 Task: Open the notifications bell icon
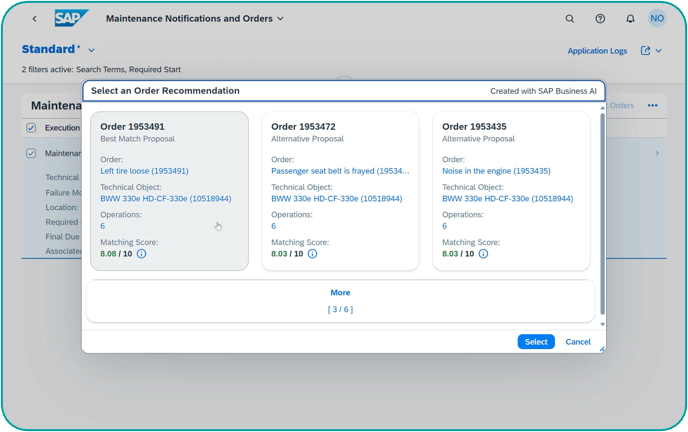pos(630,18)
